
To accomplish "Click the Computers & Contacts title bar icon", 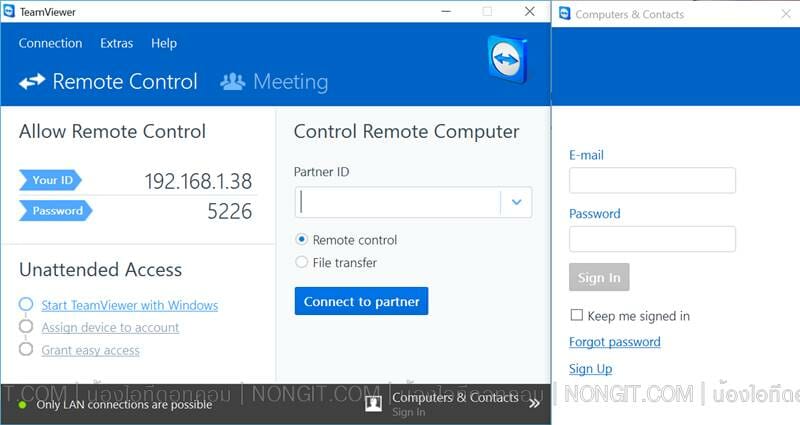I will (x=564, y=14).
